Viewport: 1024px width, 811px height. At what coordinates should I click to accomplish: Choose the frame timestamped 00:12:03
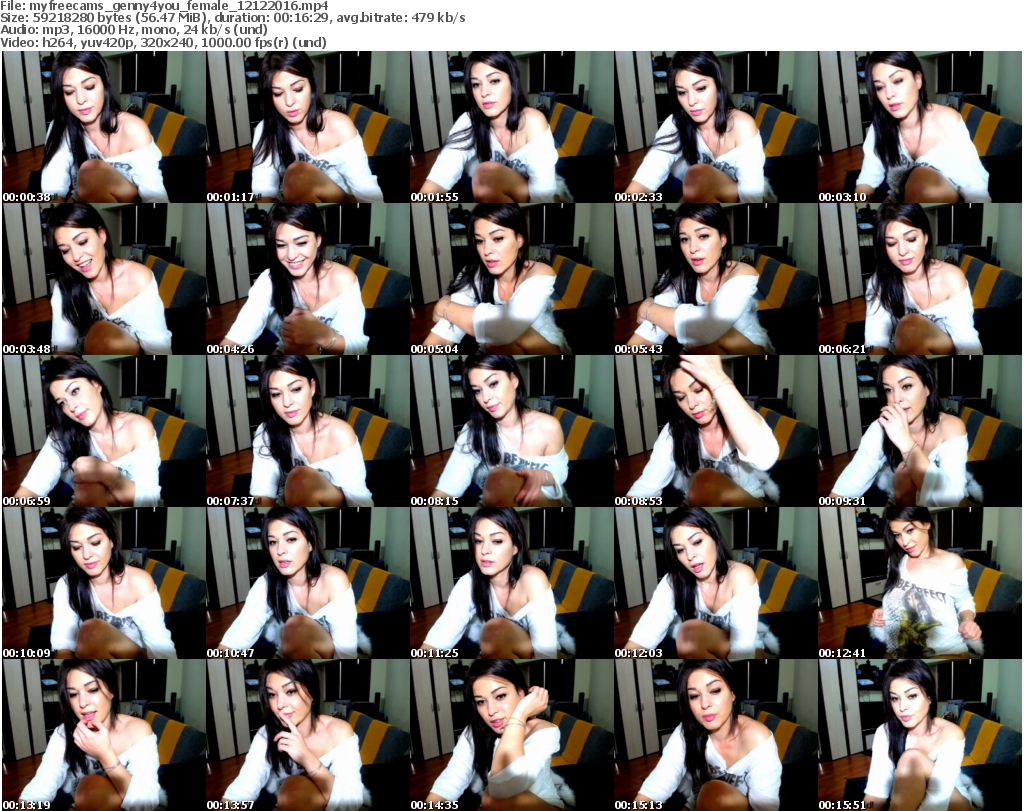pyautogui.click(x=716, y=583)
